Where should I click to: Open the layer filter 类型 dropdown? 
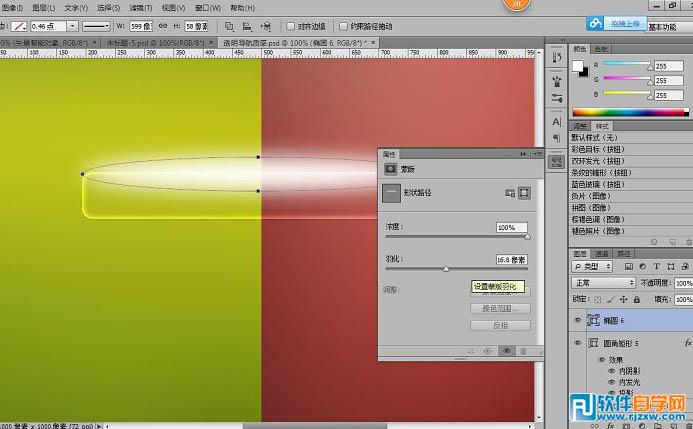tap(592, 266)
